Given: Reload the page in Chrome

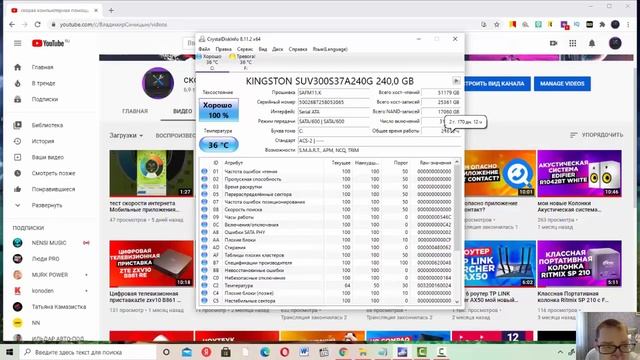Looking at the screenshot, I should tap(38, 24).
